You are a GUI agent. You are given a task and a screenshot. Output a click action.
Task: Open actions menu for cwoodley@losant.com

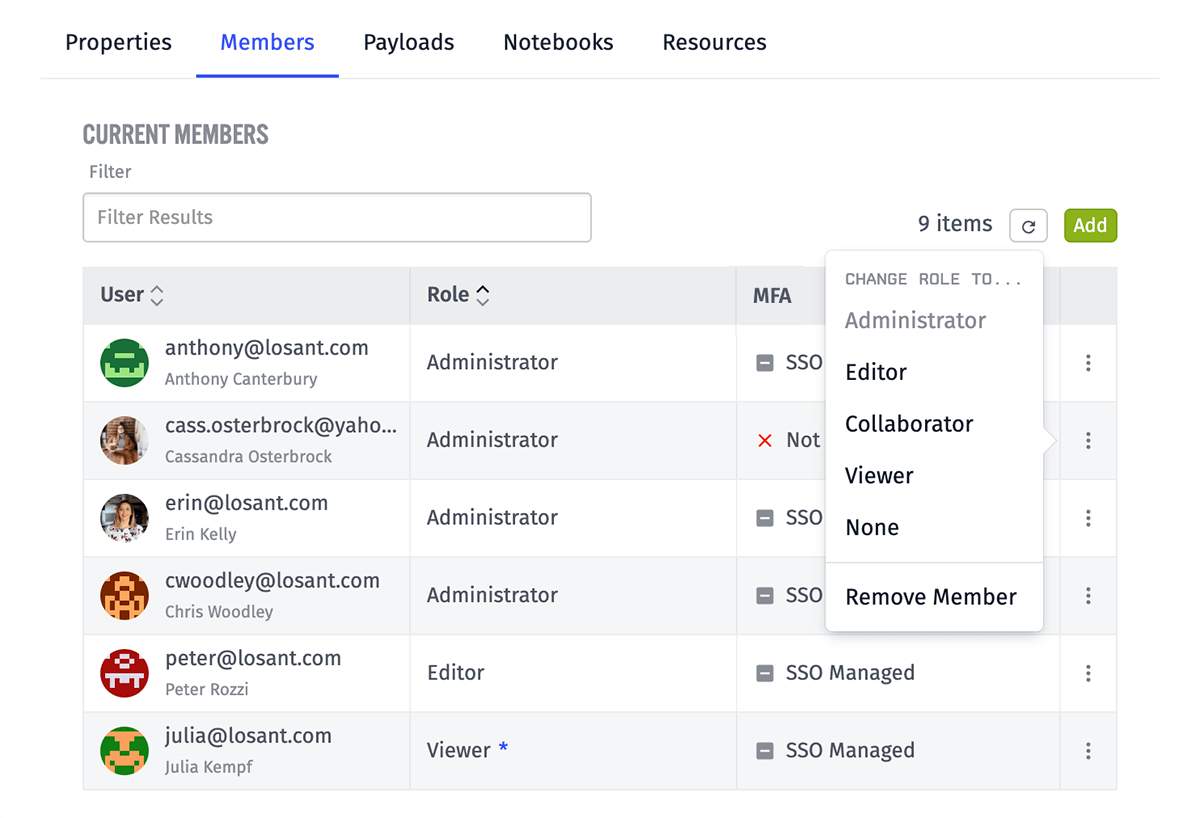tap(1088, 595)
